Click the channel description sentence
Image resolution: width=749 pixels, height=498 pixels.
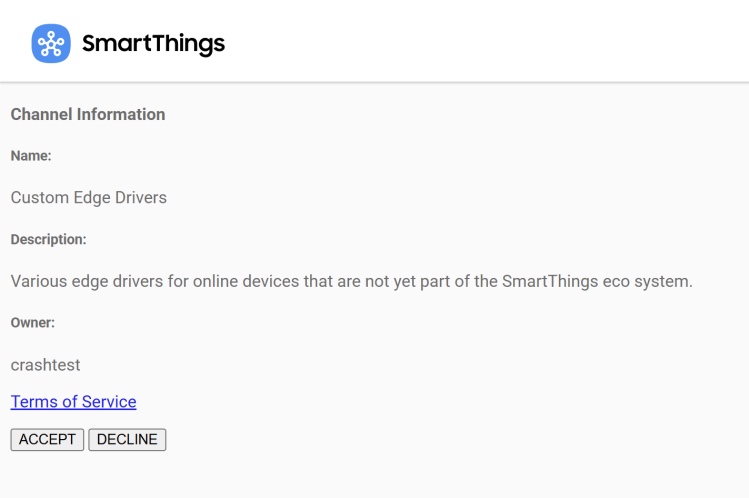tap(351, 281)
